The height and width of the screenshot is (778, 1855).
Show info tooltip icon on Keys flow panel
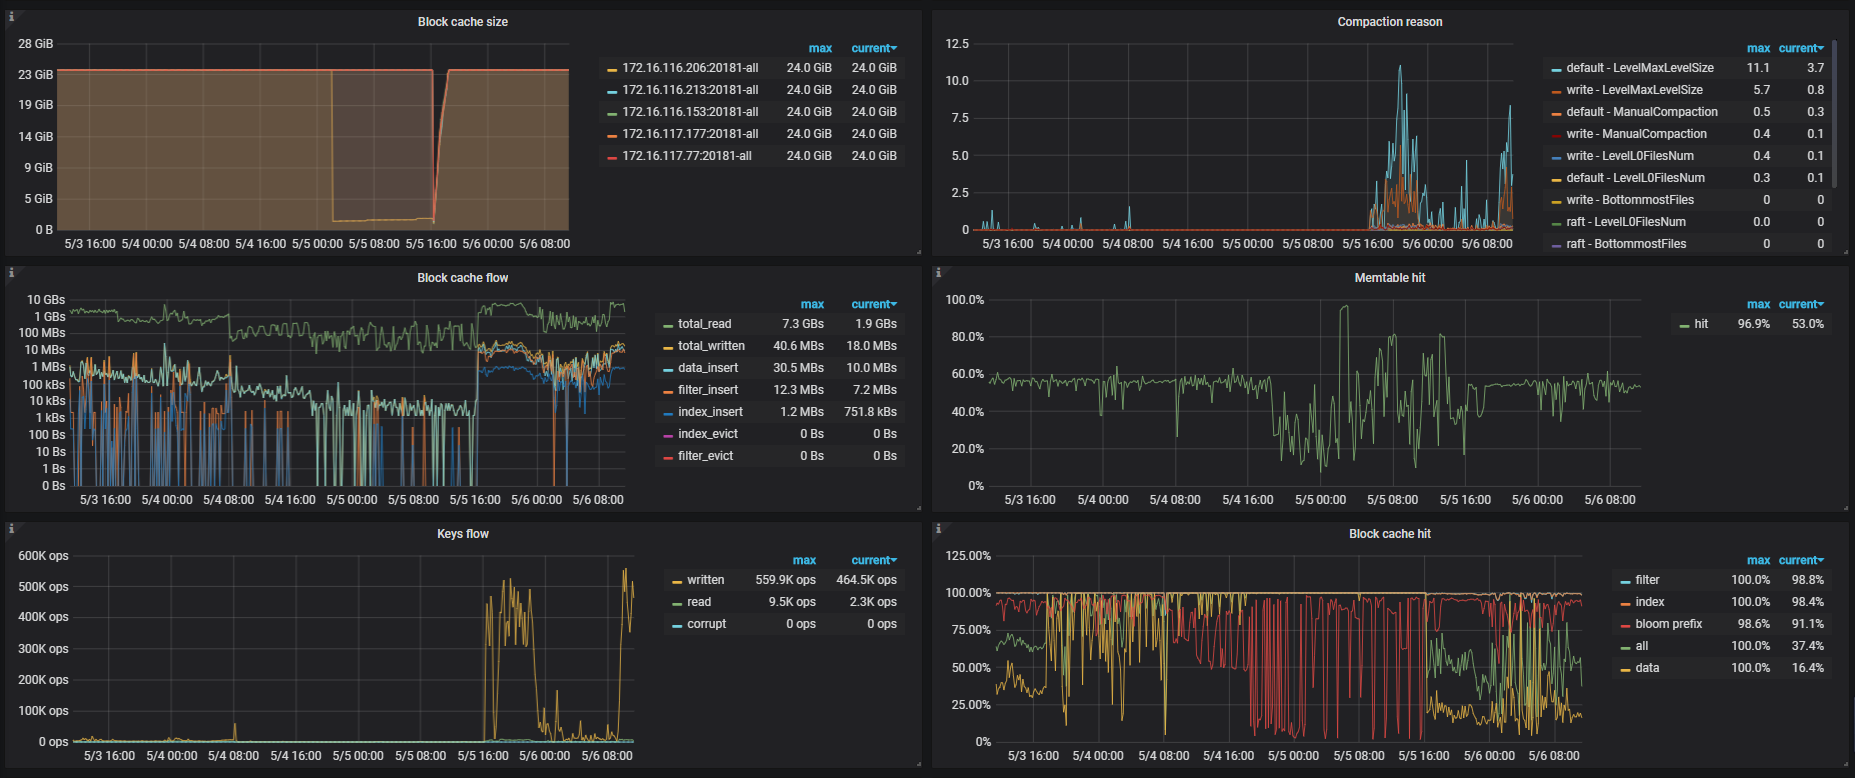[11, 529]
